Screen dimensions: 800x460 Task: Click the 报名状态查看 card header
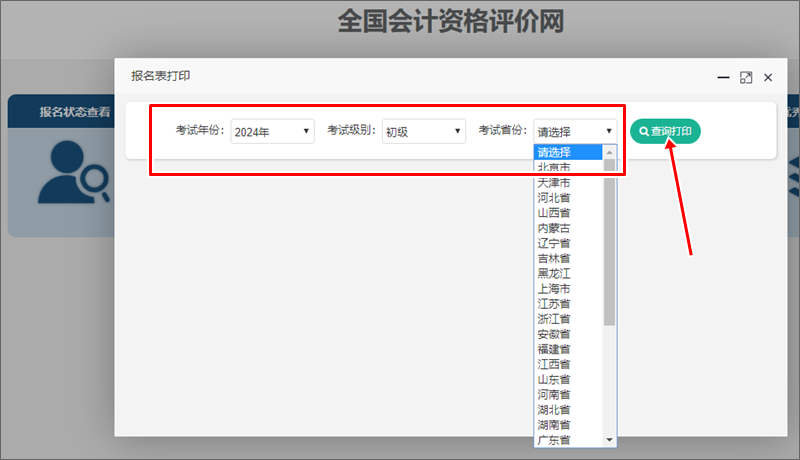click(61, 111)
